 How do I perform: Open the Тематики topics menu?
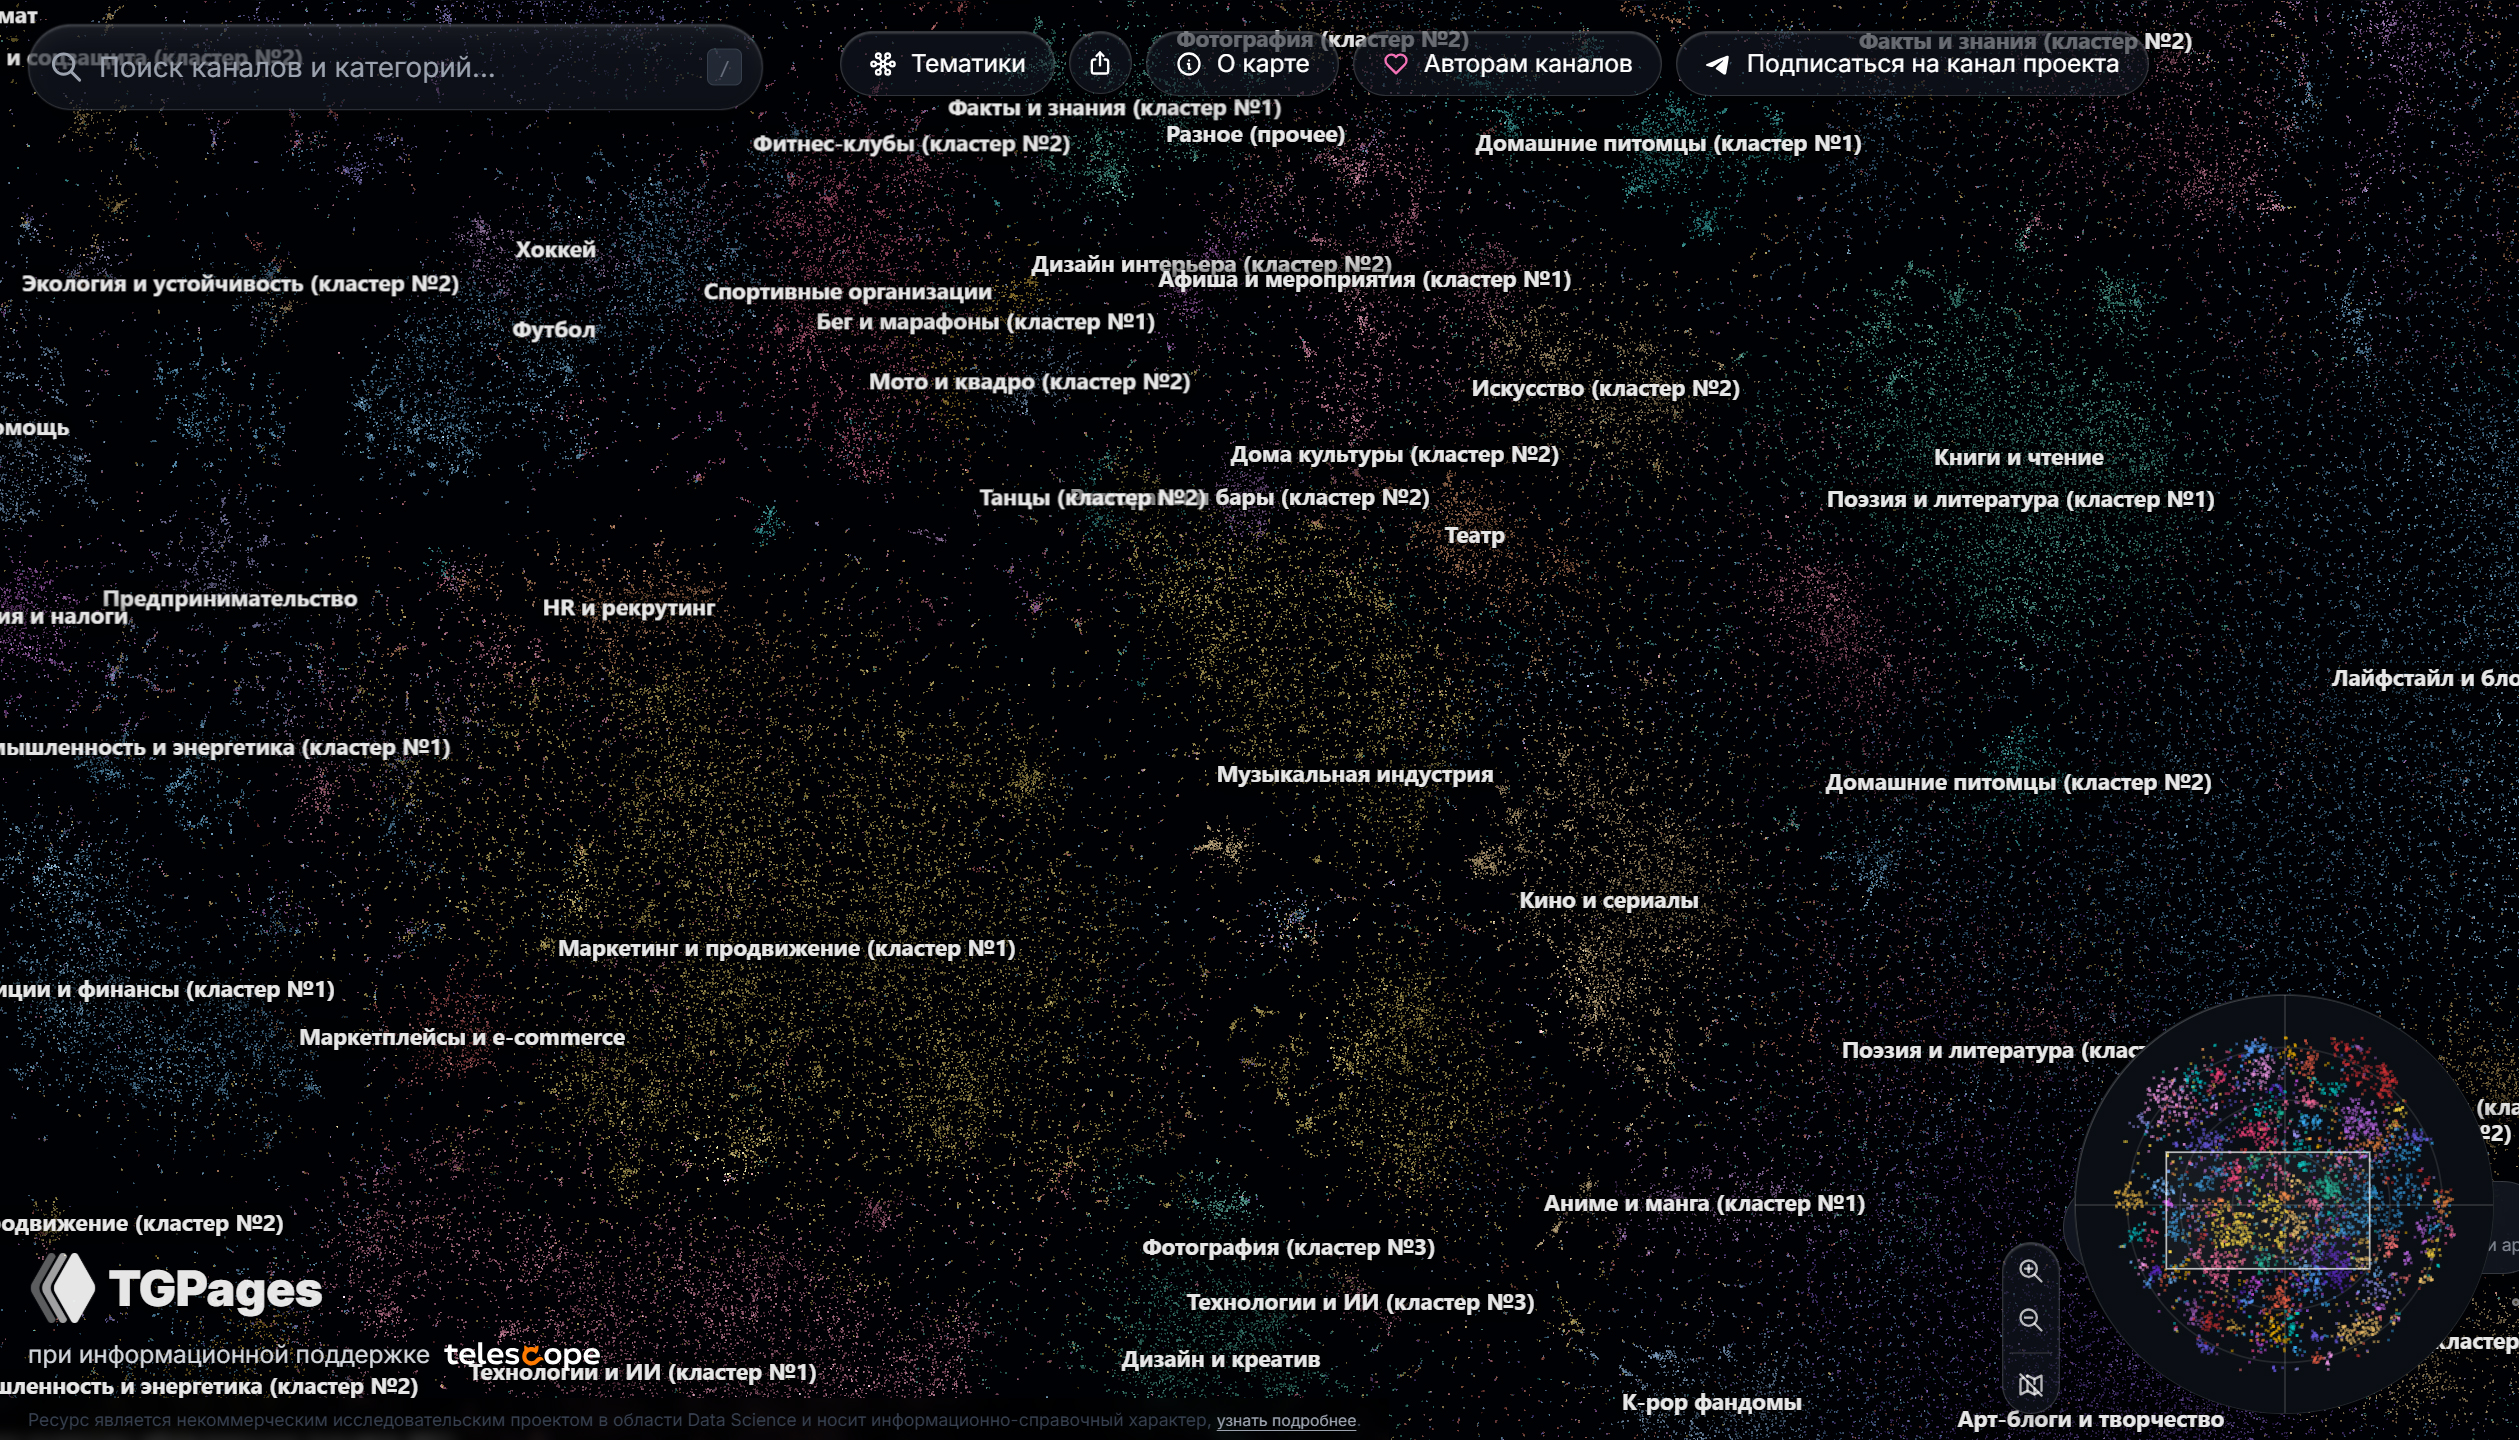pyautogui.click(x=947, y=64)
